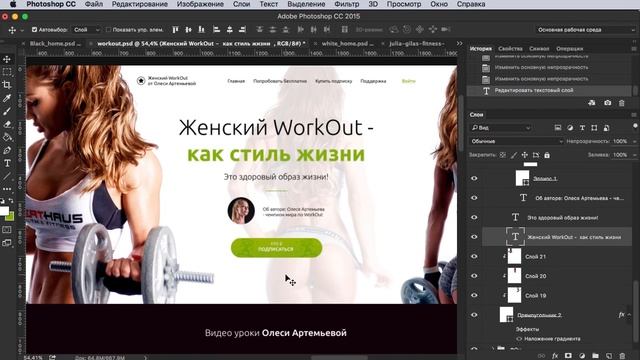This screenshot has width=640, height=360.
Task: Collapse effects on the Прямоугольник 2 layer
Action: [629, 315]
